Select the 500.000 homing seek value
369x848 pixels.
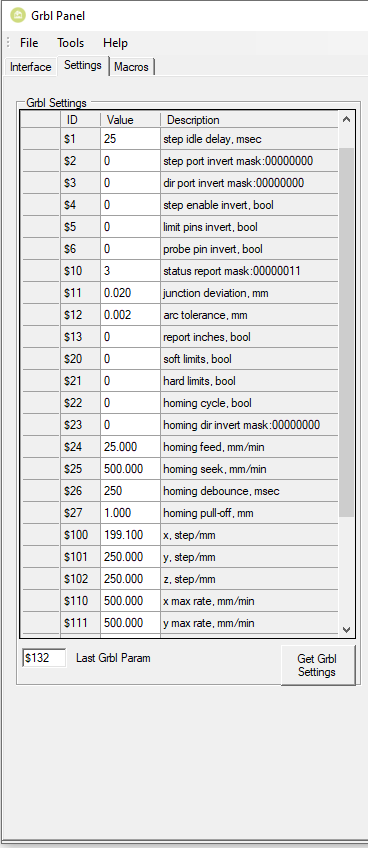130,469
